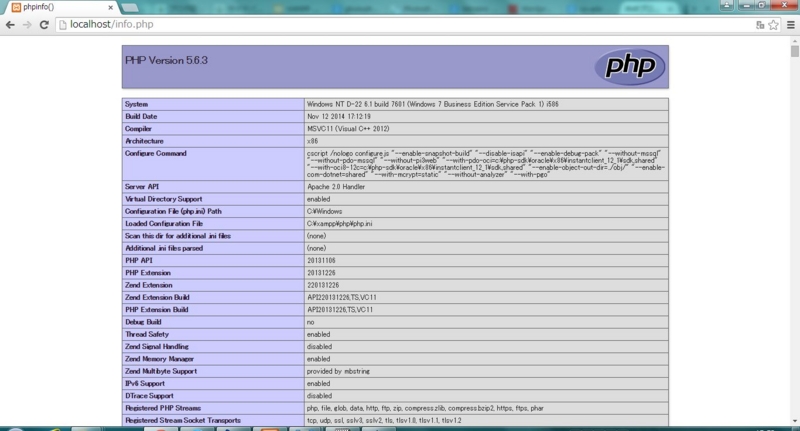Click the PHP logo in the header
The image size is (800, 431).
coord(630,67)
